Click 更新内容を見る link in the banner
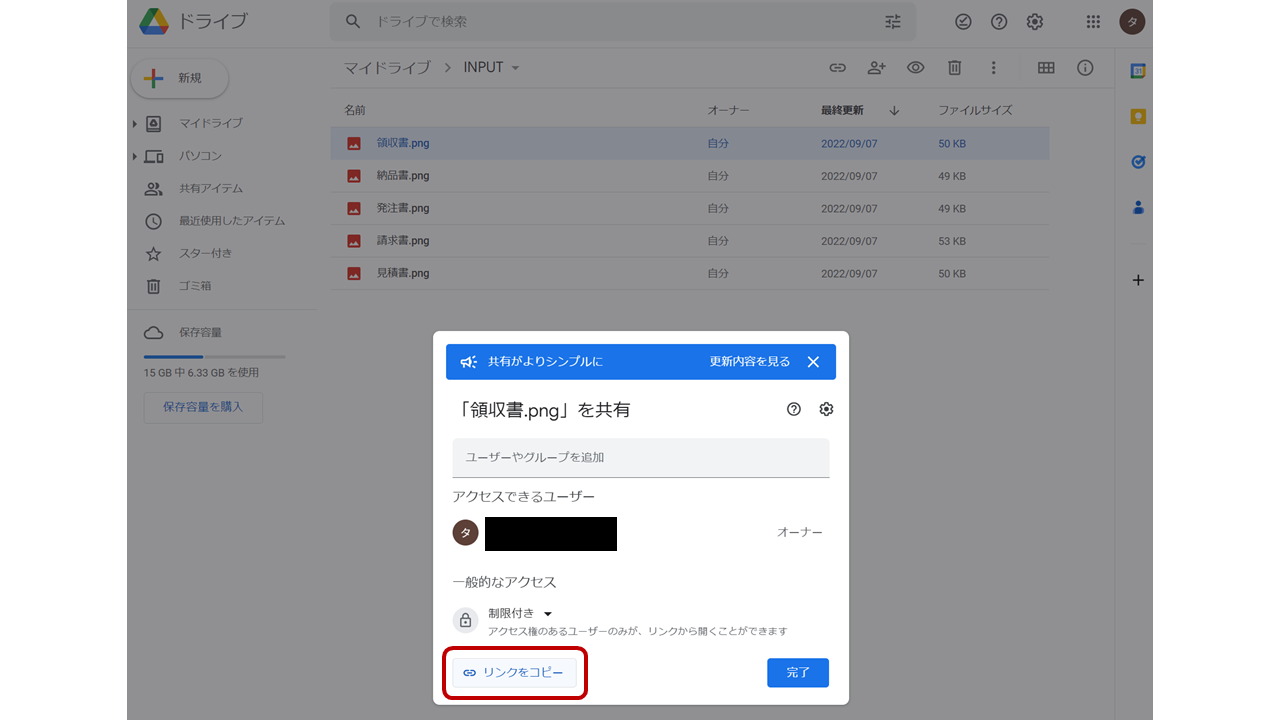Screen dimensions: 1280x720 coord(750,362)
